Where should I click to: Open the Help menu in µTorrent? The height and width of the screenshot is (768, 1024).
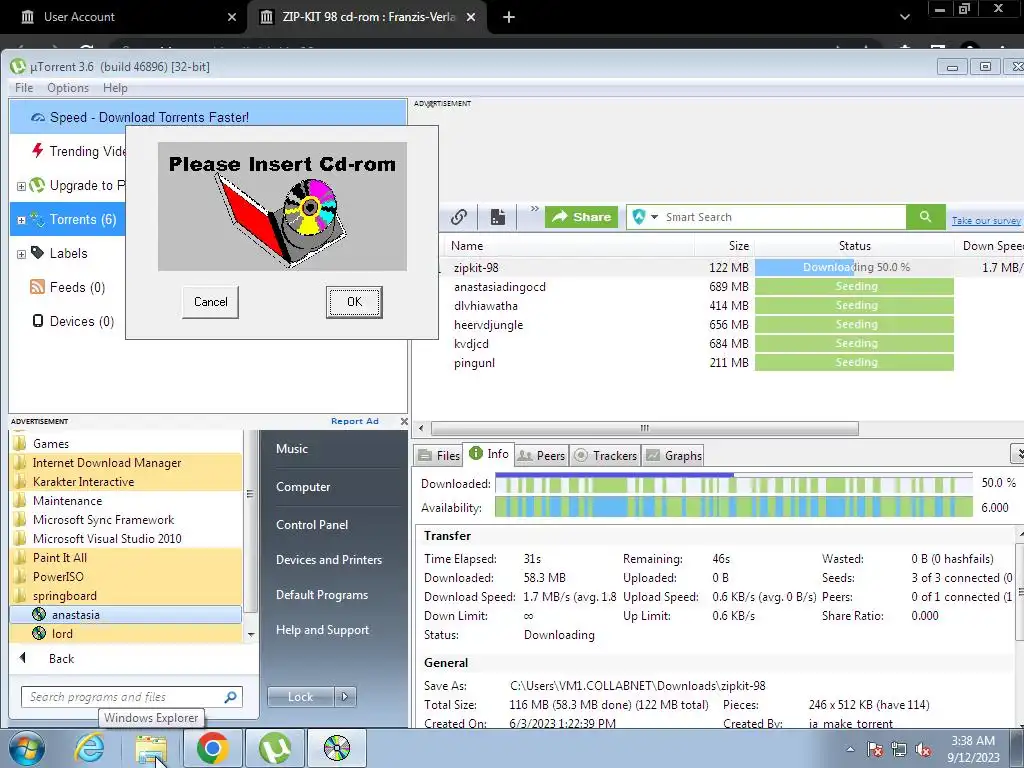(115, 88)
